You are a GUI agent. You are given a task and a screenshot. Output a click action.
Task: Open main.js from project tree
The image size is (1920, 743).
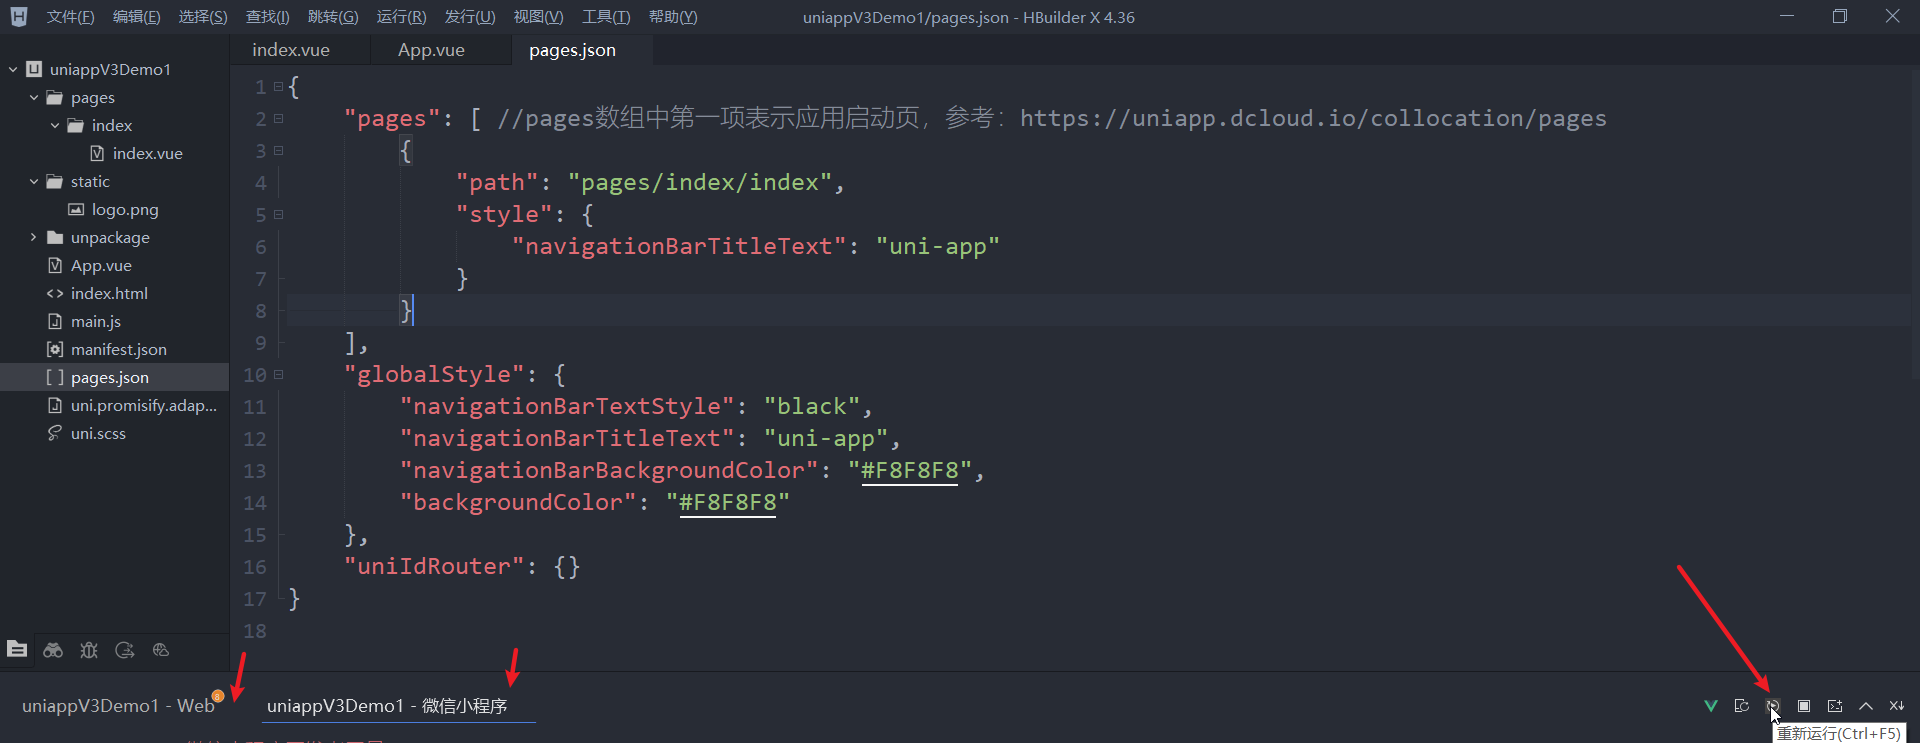click(x=96, y=321)
